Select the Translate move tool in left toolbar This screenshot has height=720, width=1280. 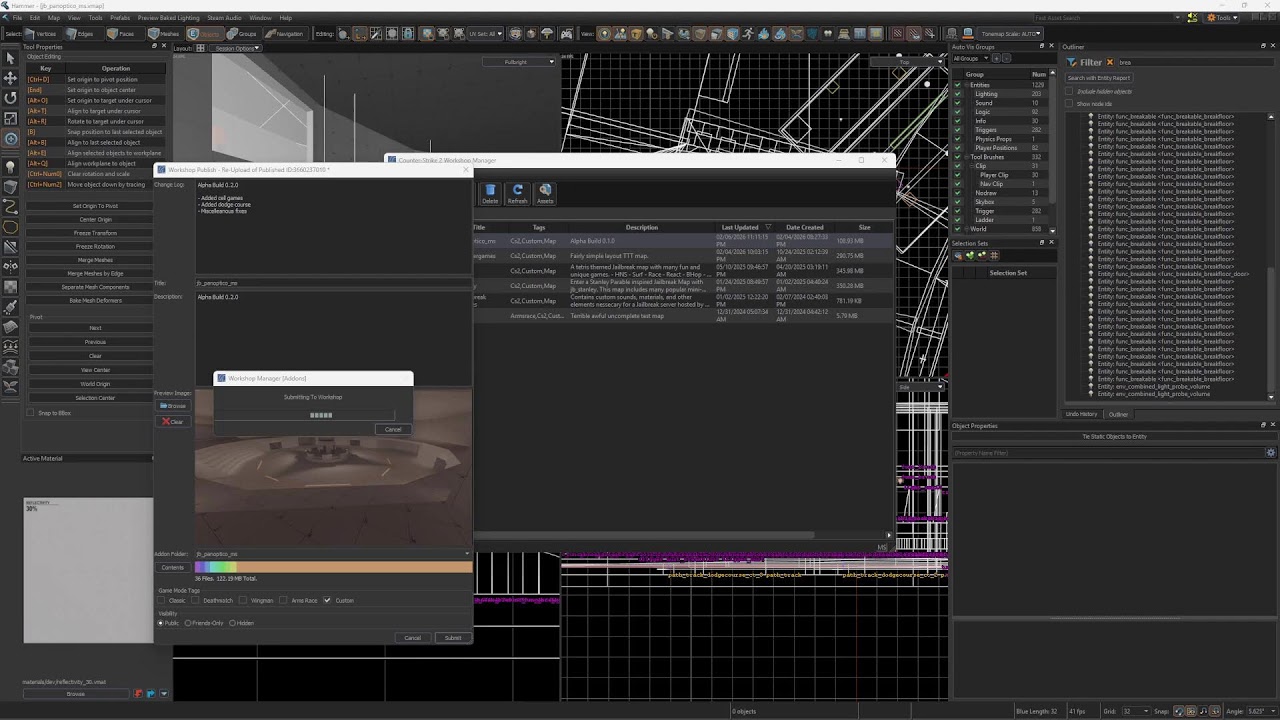tap(10, 78)
